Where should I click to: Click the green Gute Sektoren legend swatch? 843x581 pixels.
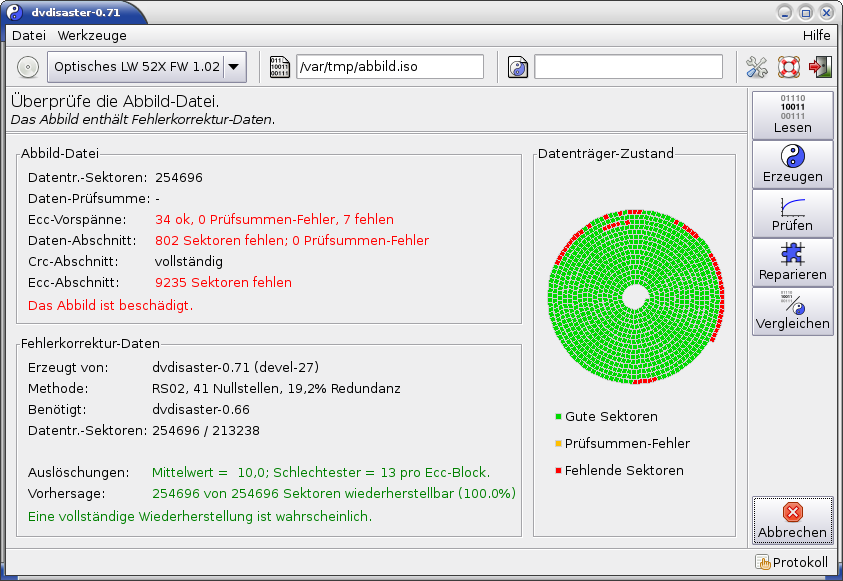tap(558, 417)
